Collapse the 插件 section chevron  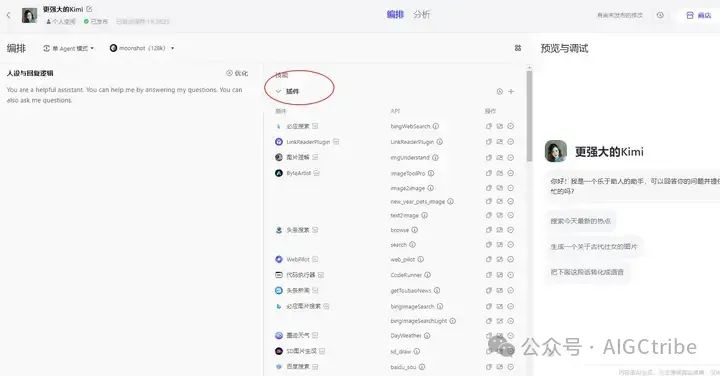[278, 91]
